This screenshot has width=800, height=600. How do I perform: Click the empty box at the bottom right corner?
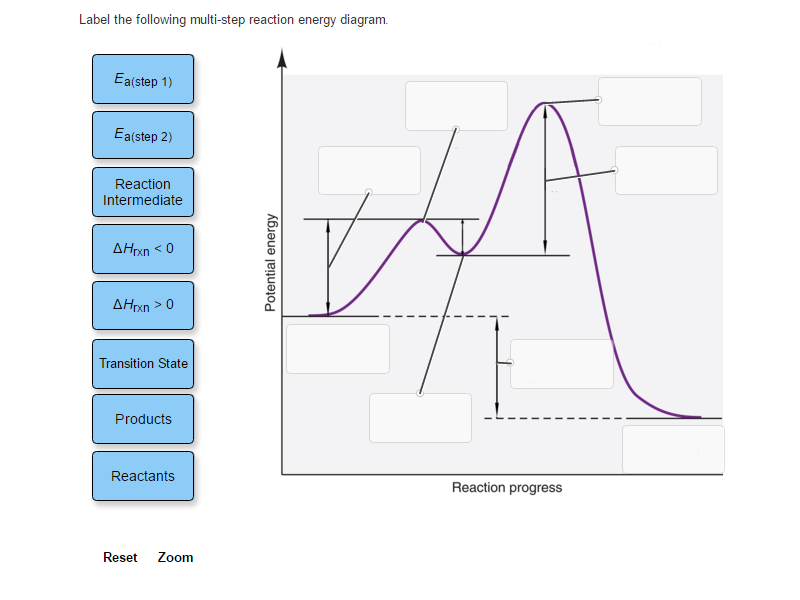click(673, 449)
